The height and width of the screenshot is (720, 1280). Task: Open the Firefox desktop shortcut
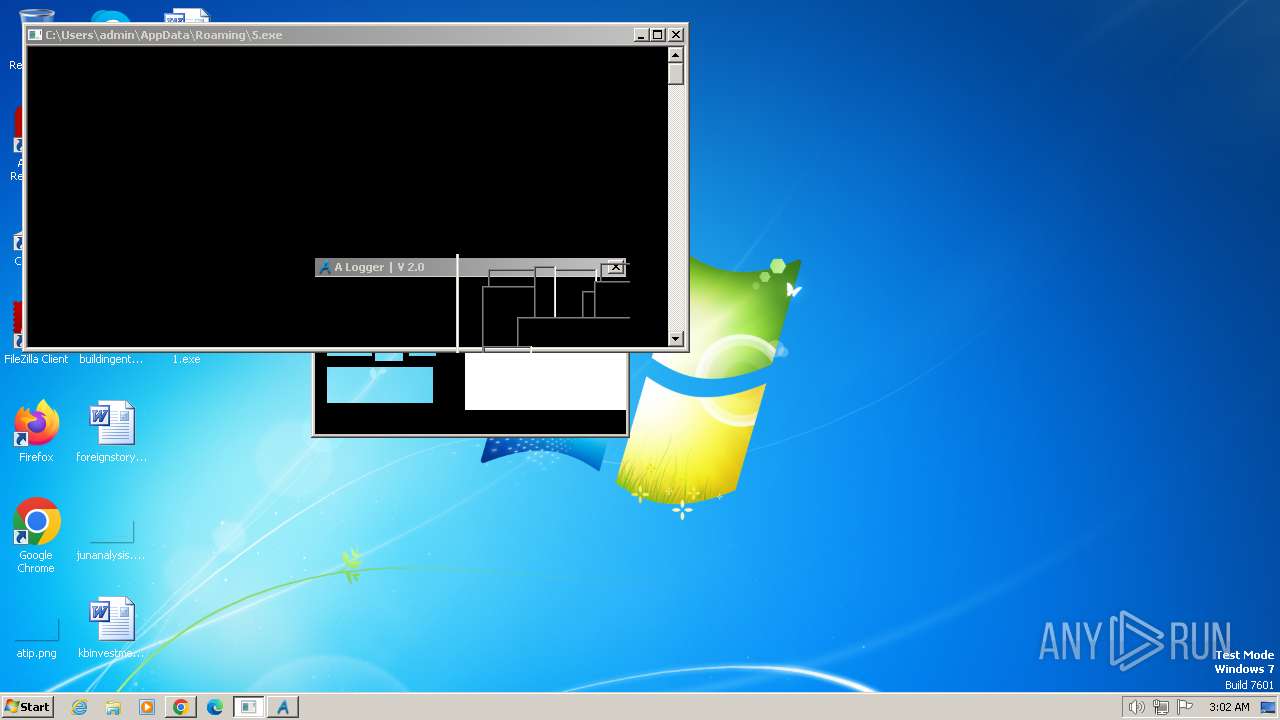(x=36, y=433)
